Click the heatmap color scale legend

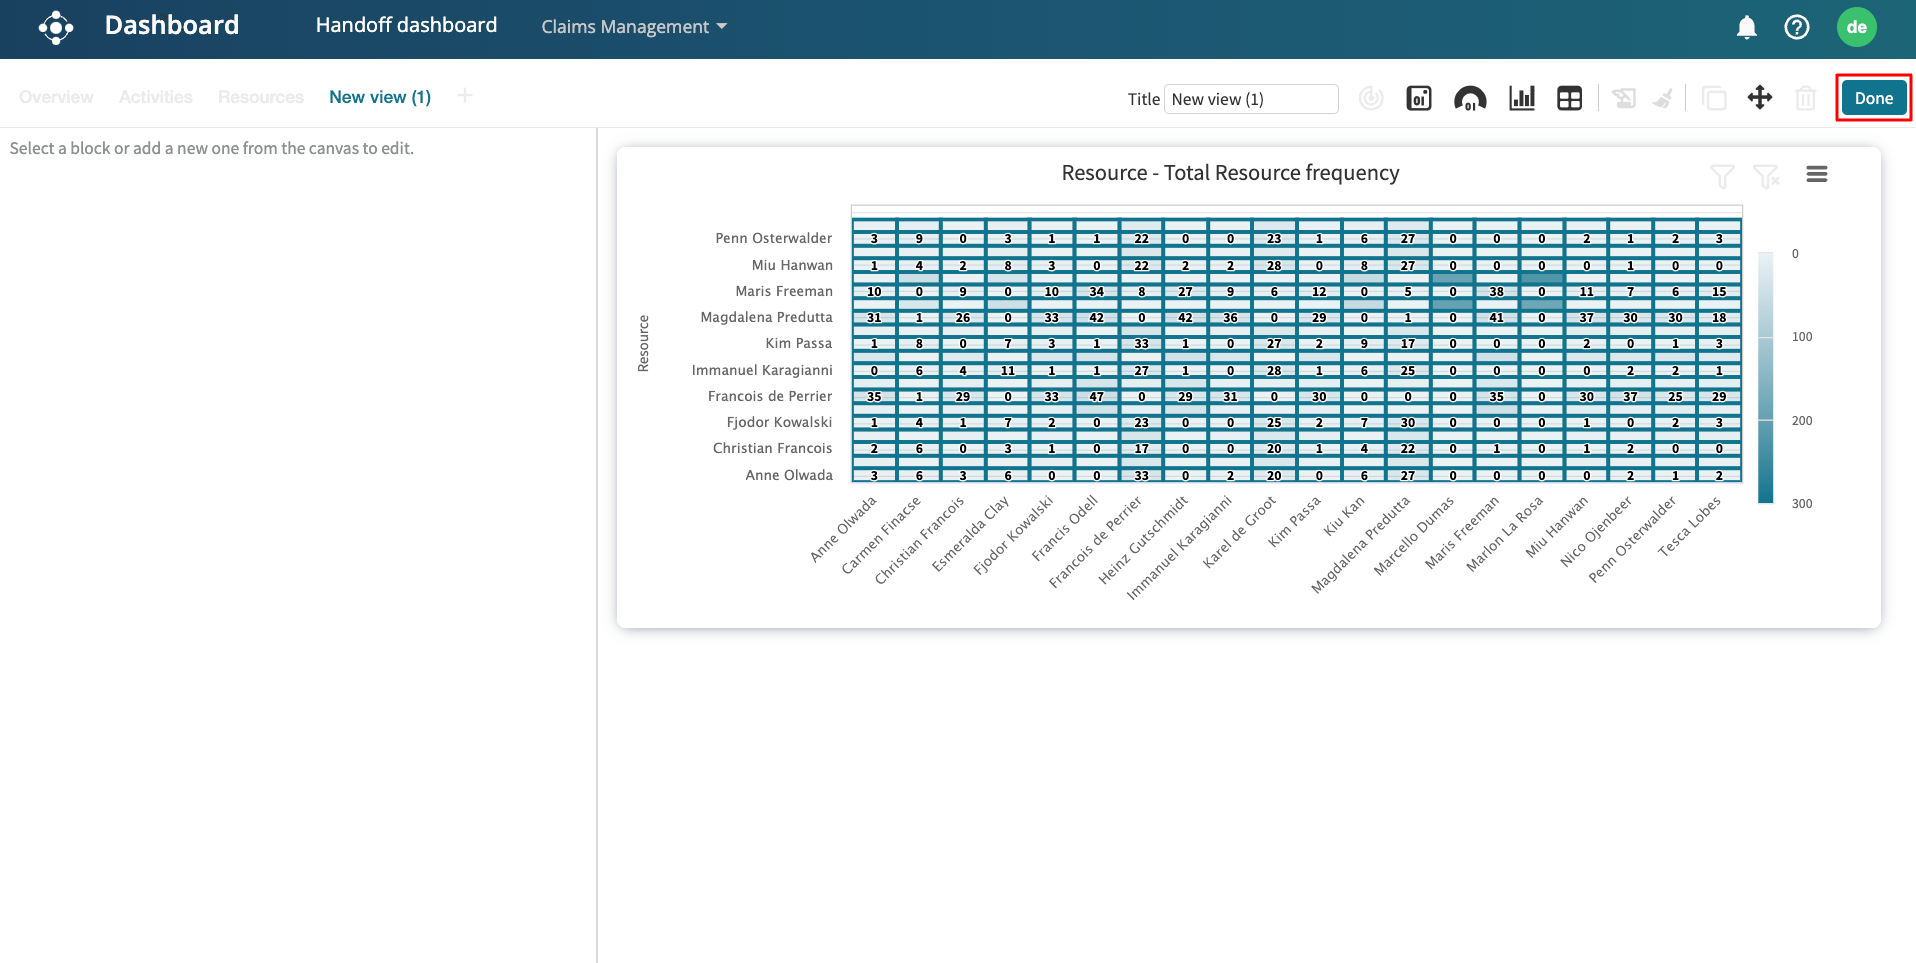click(1765, 378)
